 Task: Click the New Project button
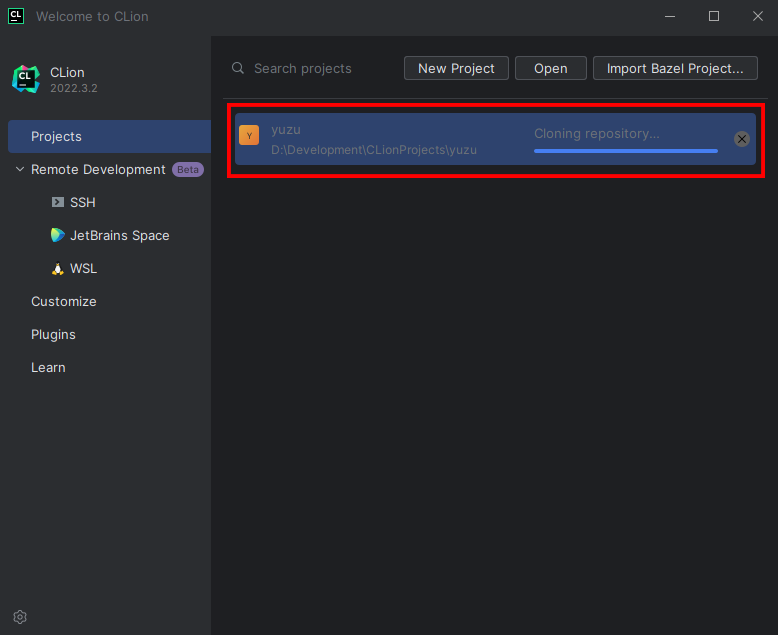pos(456,68)
